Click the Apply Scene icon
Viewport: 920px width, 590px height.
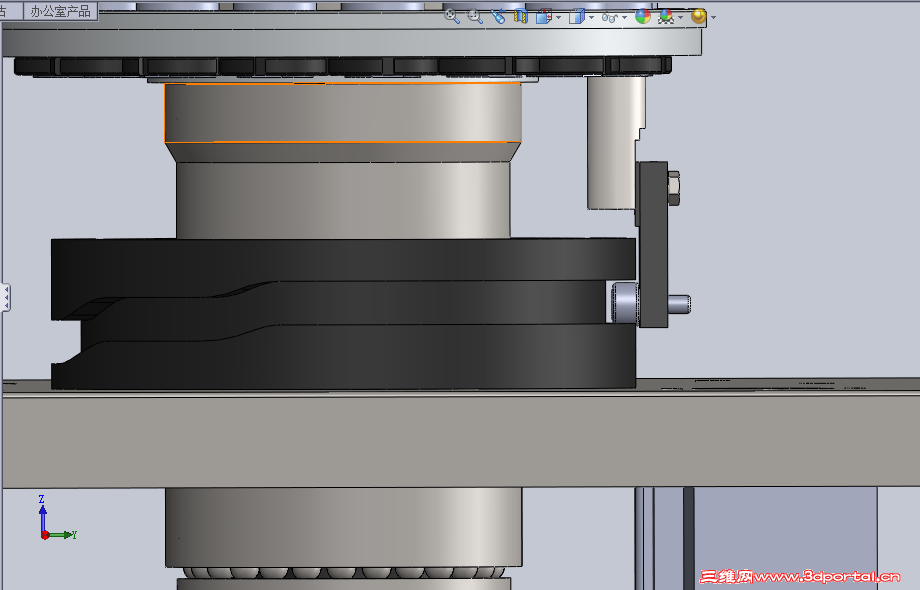coord(665,16)
